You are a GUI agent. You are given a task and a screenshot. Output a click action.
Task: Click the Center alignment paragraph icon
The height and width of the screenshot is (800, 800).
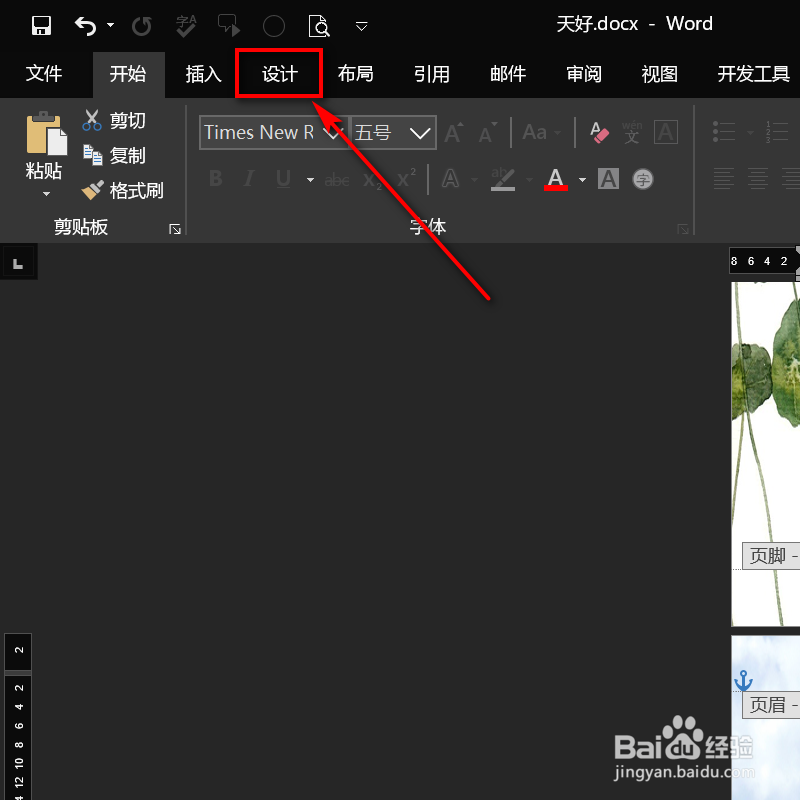[758, 179]
